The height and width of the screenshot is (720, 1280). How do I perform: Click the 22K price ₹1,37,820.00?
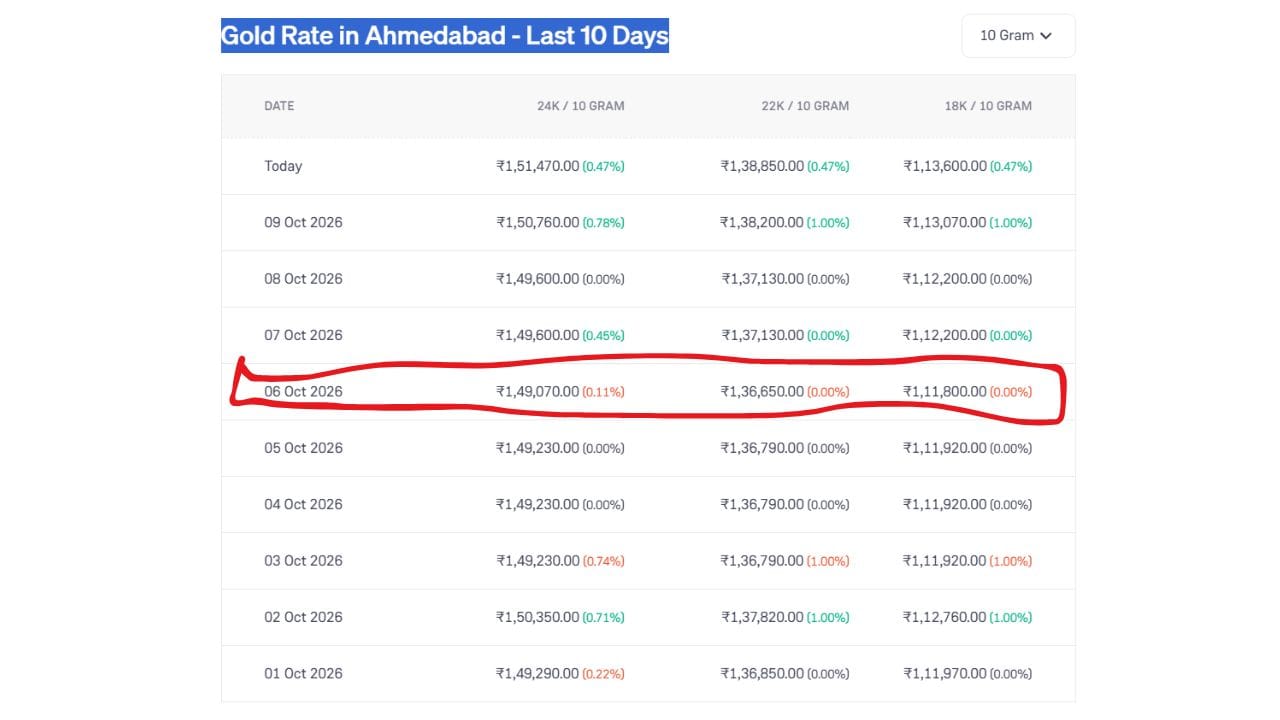pyautogui.click(x=762, y=617)
